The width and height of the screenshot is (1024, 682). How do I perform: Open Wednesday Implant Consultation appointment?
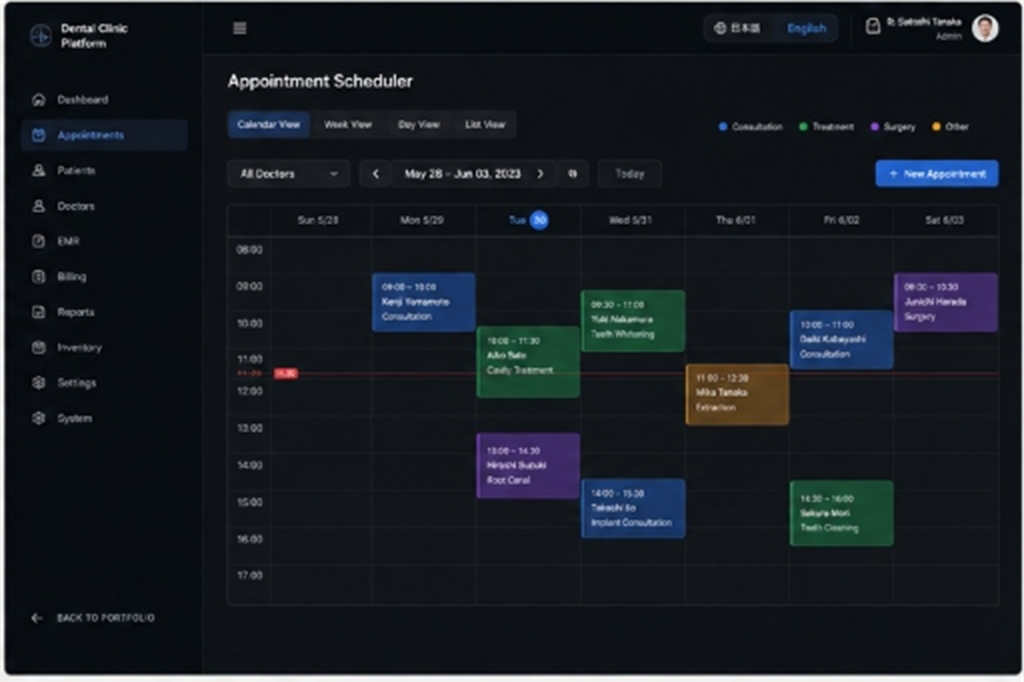(633, 508)
